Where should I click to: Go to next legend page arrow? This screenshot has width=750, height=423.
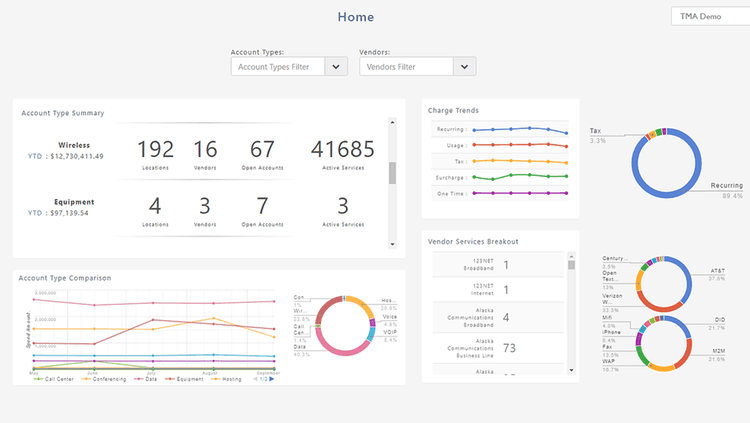click(x=272, y=378)
